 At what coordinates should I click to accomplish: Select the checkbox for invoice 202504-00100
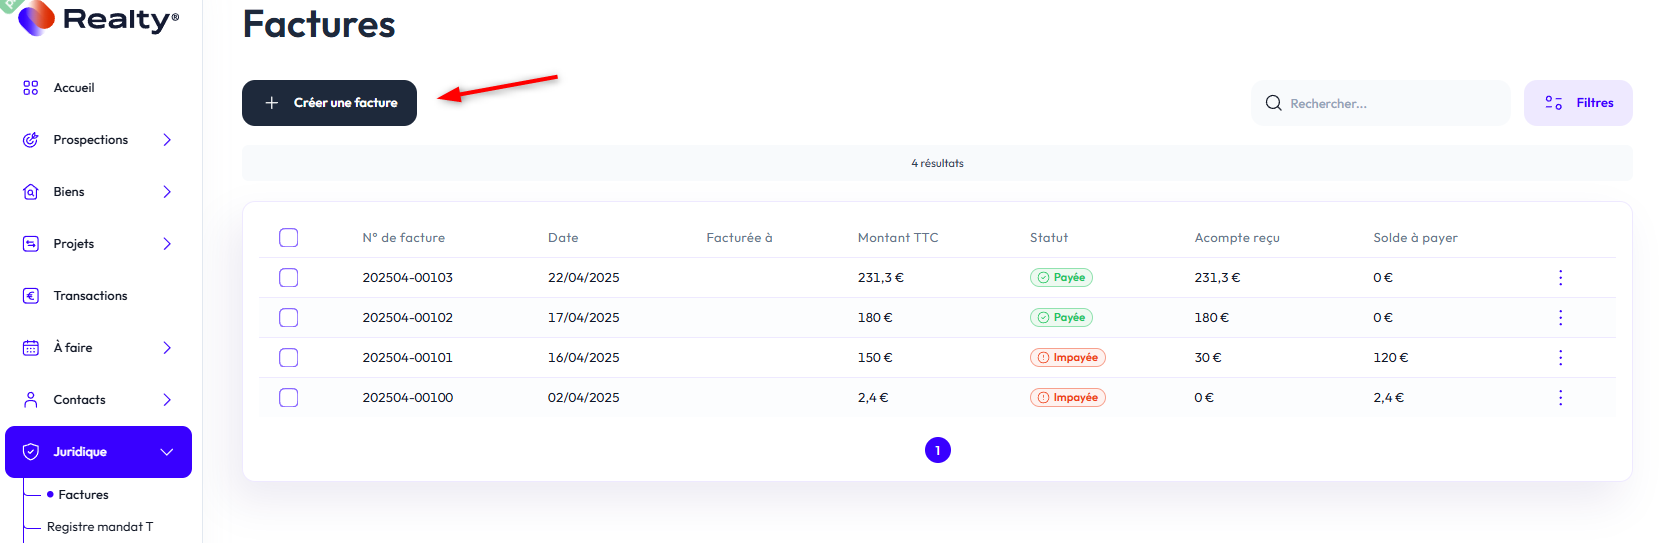(x=289, y=398)
